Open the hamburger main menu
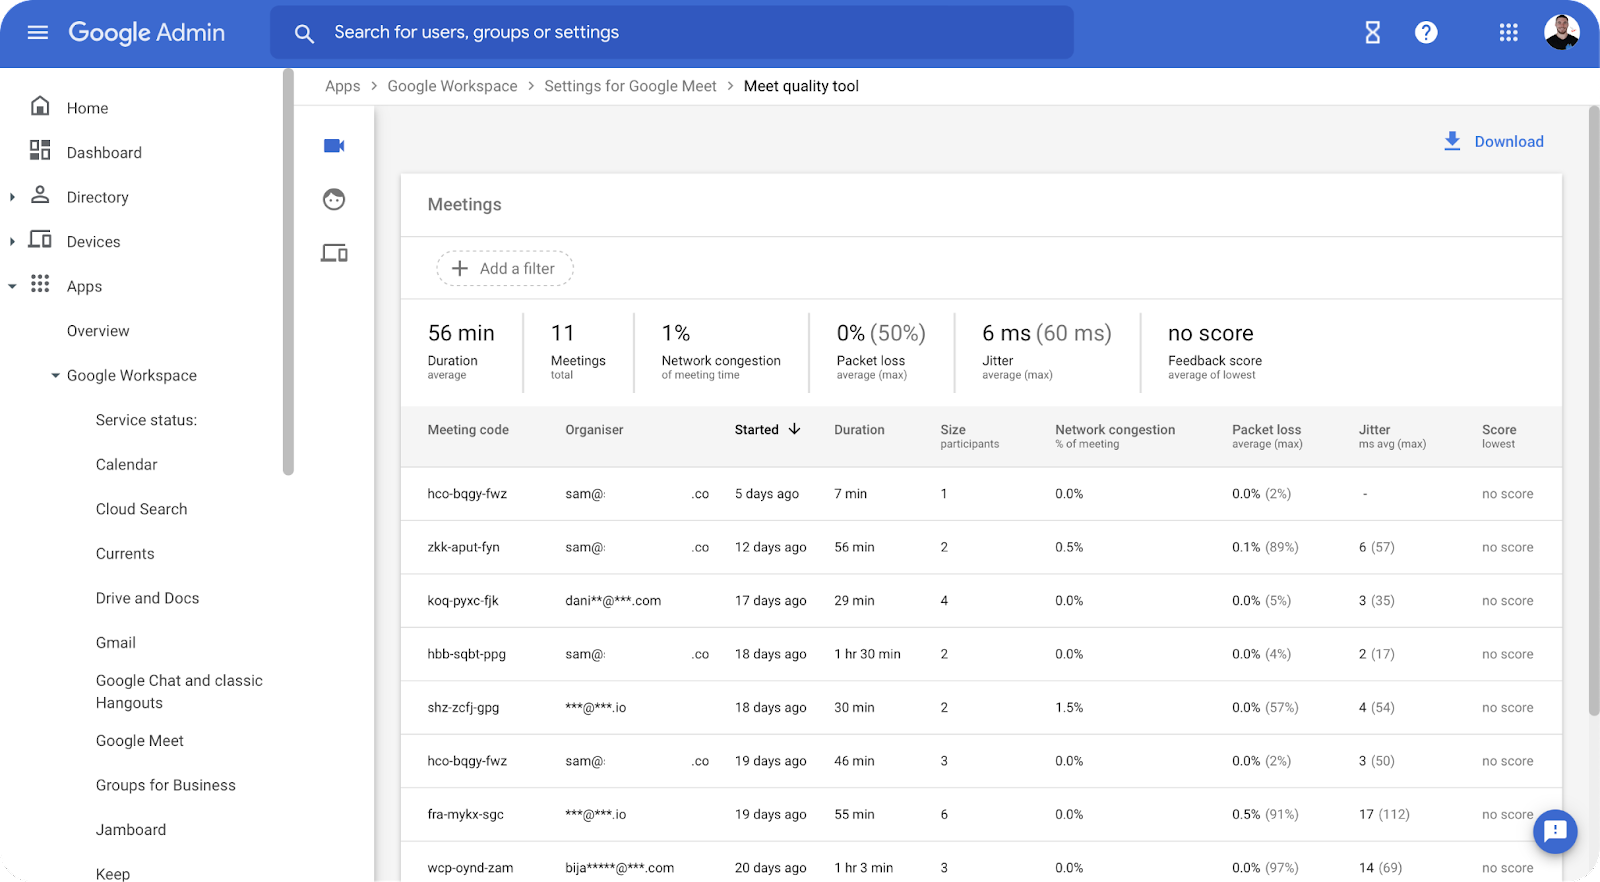 point(38,33)
